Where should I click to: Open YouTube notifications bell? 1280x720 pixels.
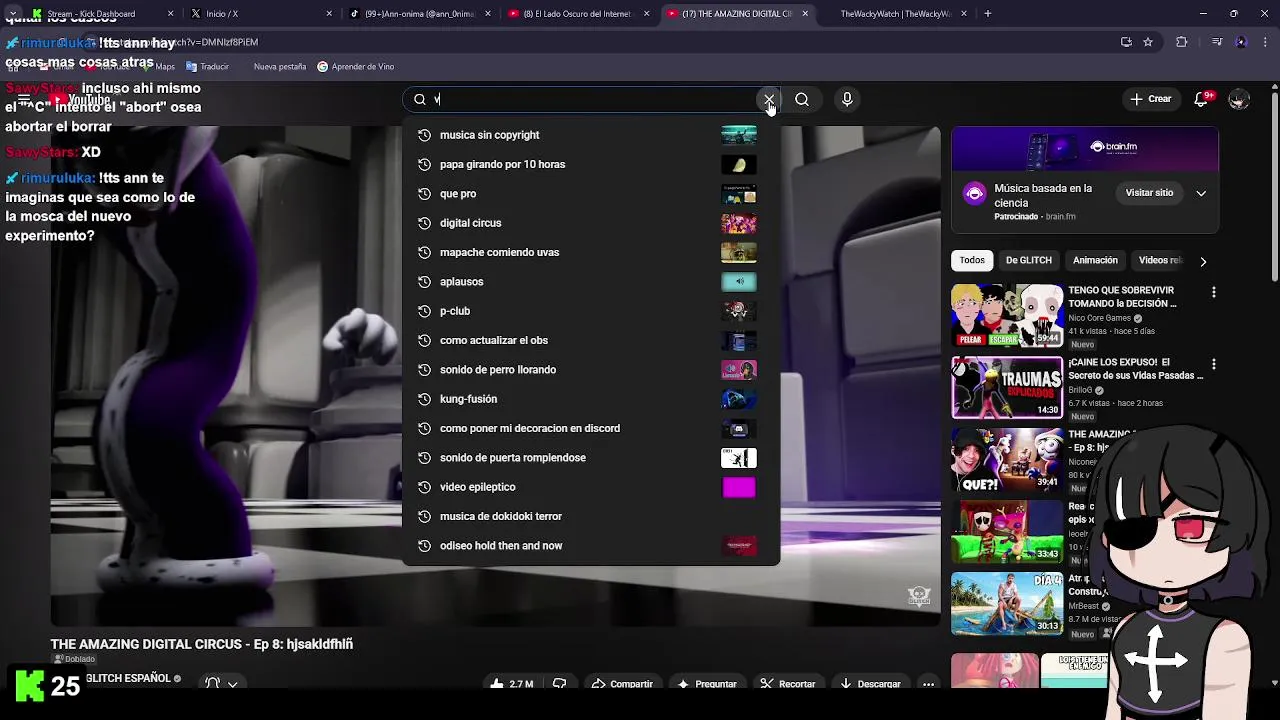[x=1203, y=99]
